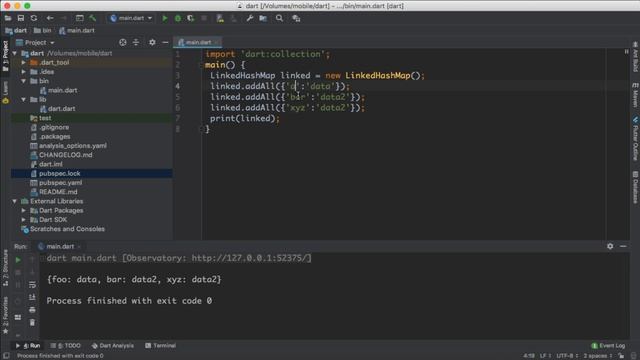Select README.md in project tree
640x360 pixels.
tap(54, 192)
